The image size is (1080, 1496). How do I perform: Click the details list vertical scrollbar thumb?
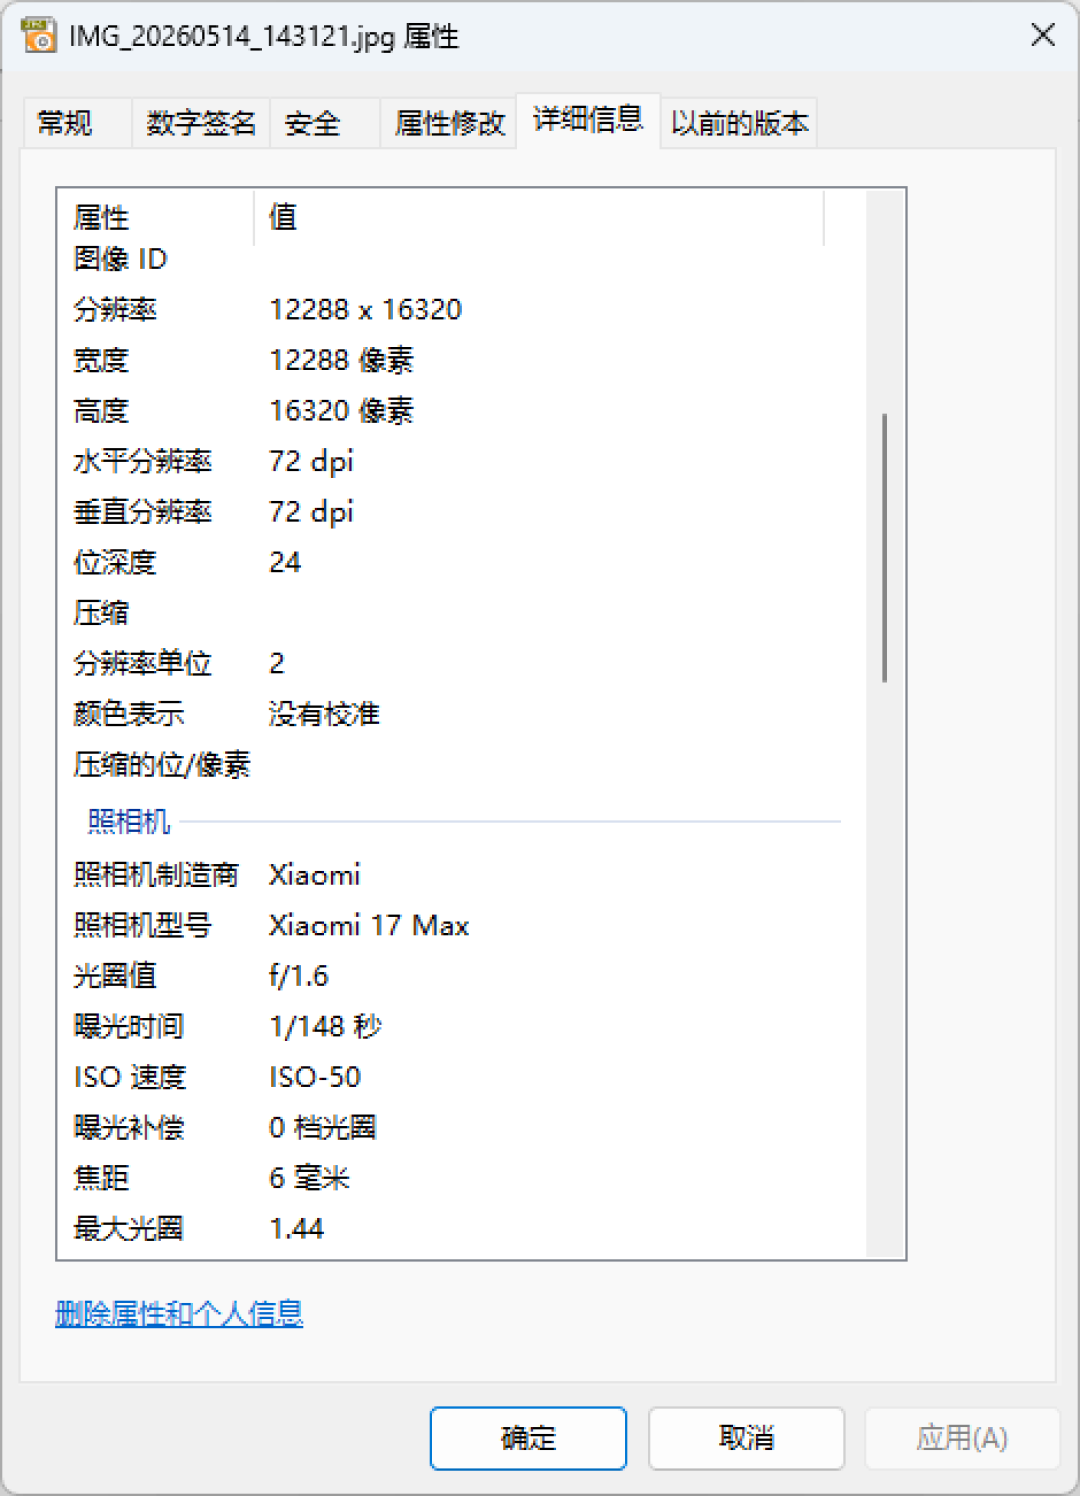click(885, 547)
